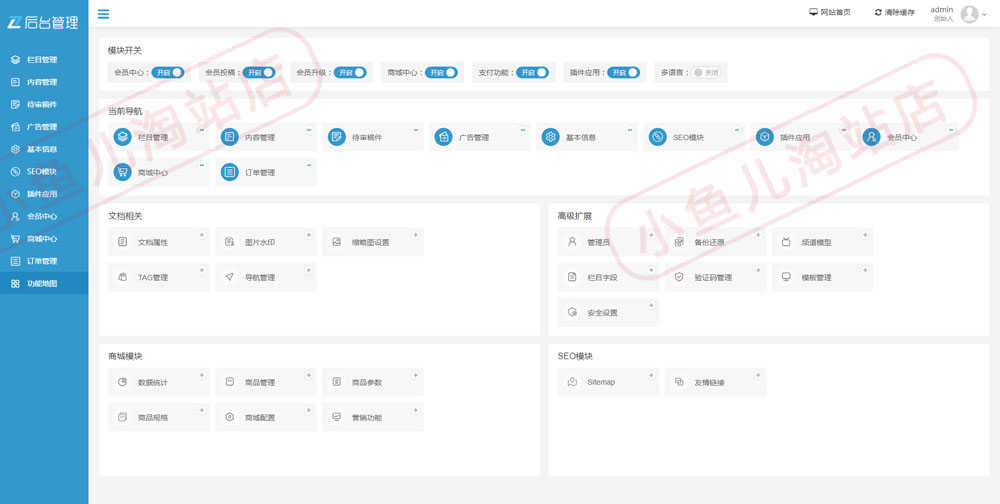Screen dimensions: 1000x504
Task: Remove 广告管理 card with its minus button
Action: point(523,130)
